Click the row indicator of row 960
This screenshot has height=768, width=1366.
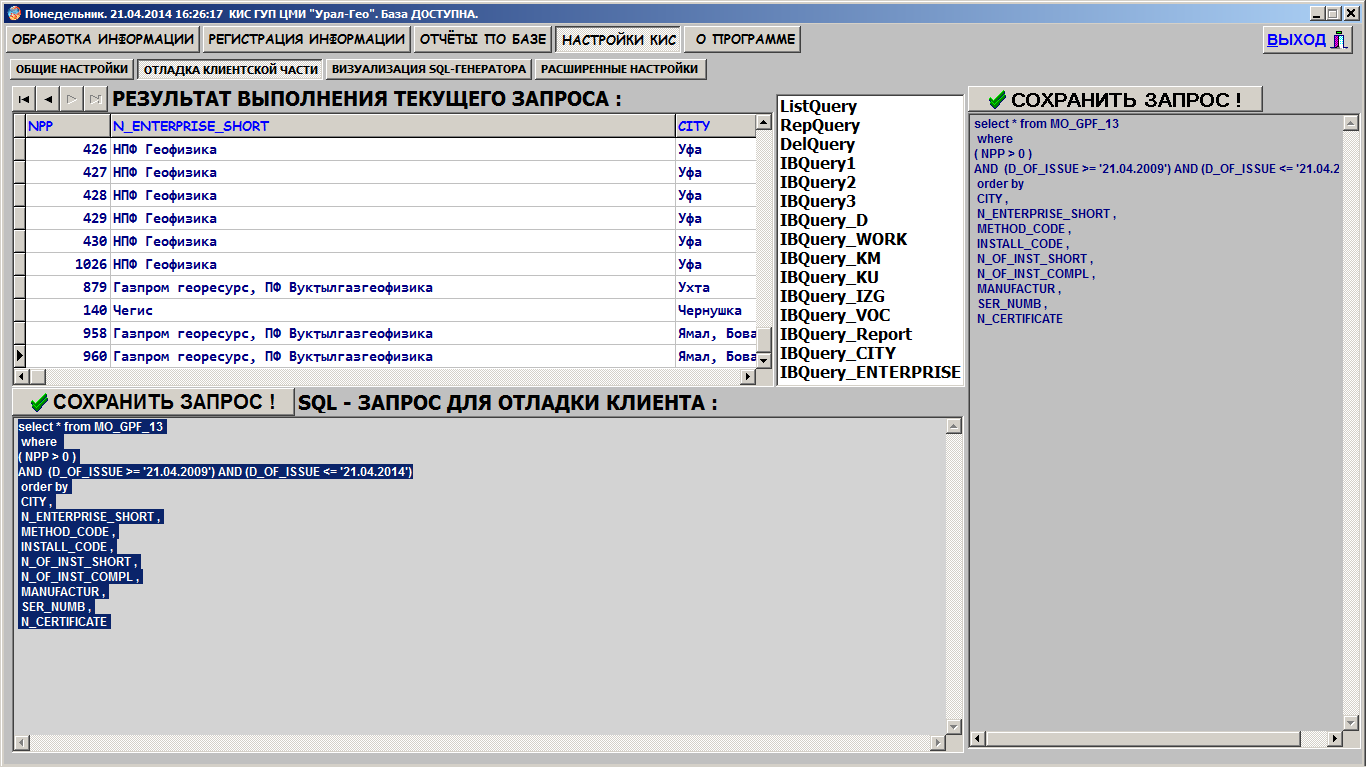(19, 356)
